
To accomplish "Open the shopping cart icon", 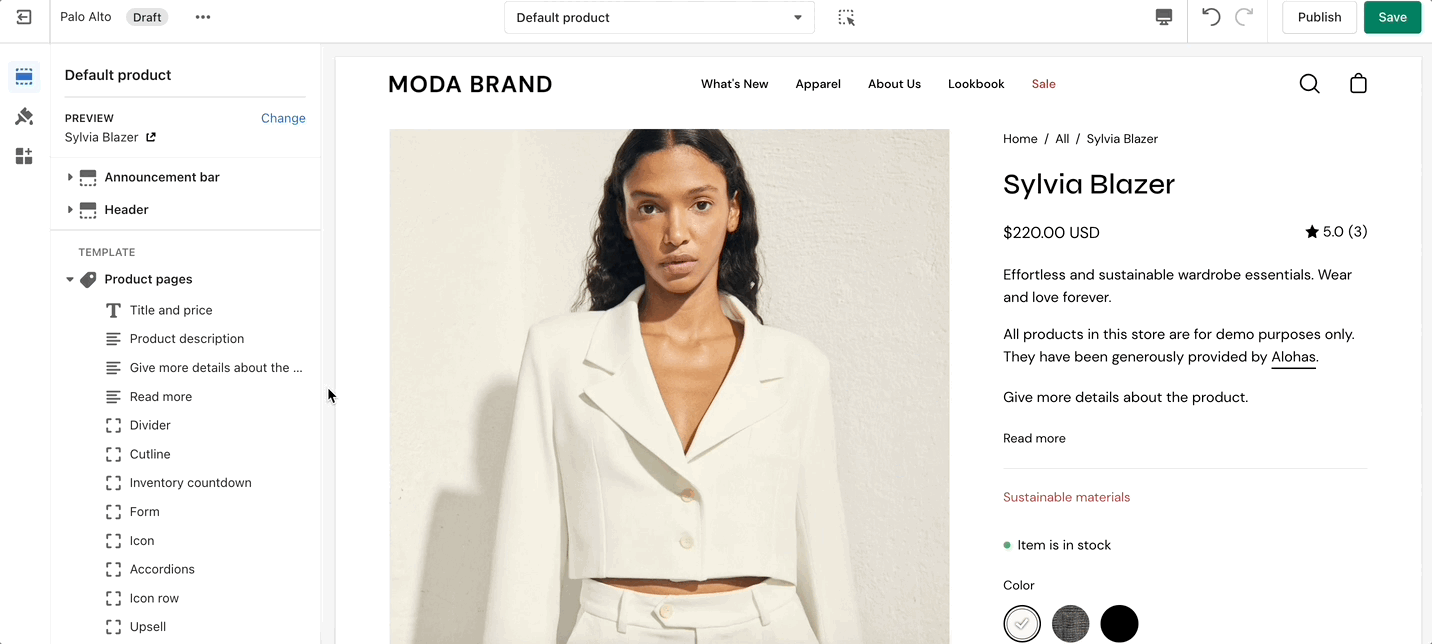I will tap(1358, 84).
